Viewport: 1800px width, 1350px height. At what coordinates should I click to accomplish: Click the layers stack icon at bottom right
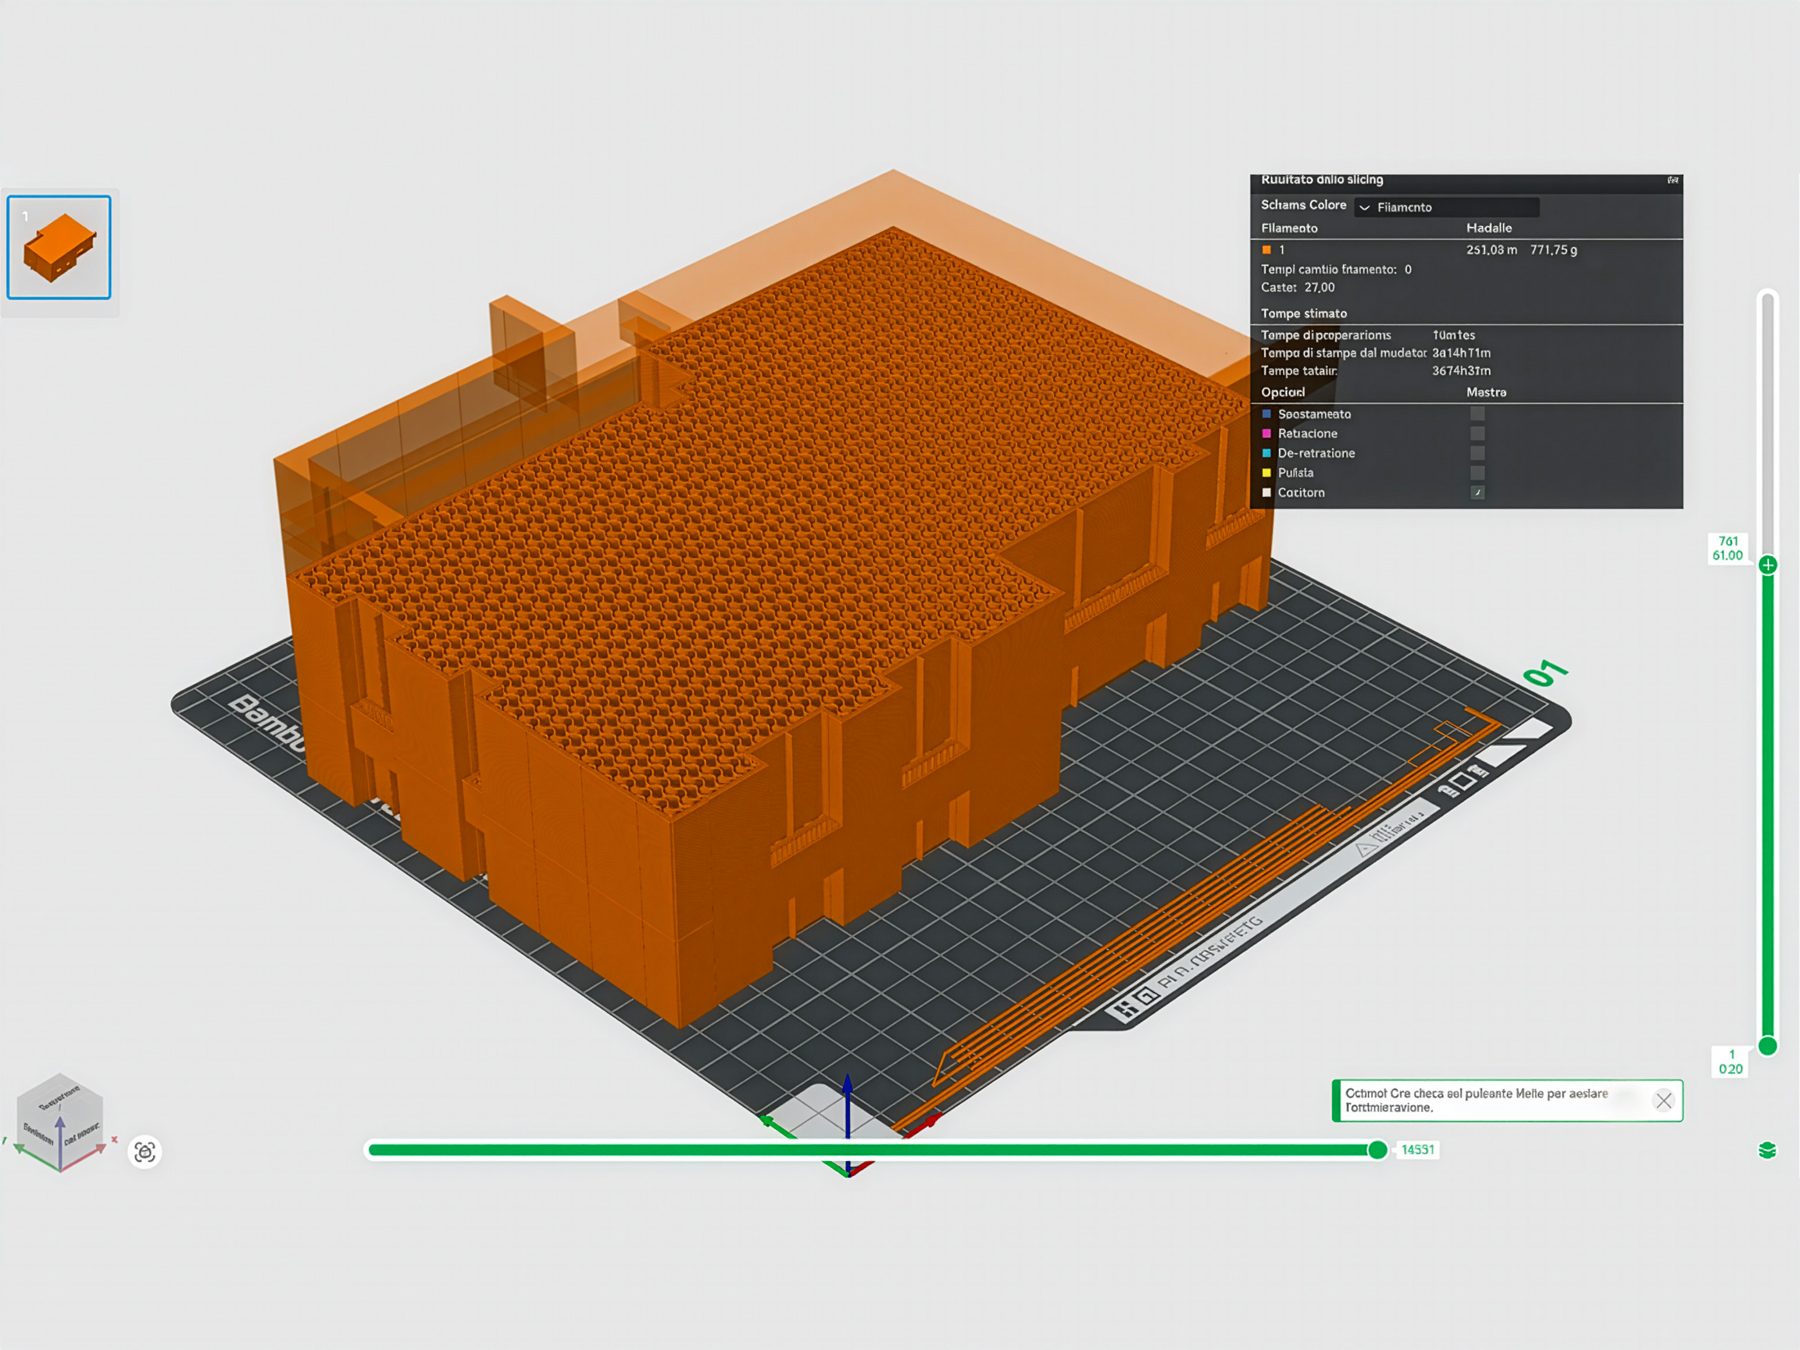1767,1150
